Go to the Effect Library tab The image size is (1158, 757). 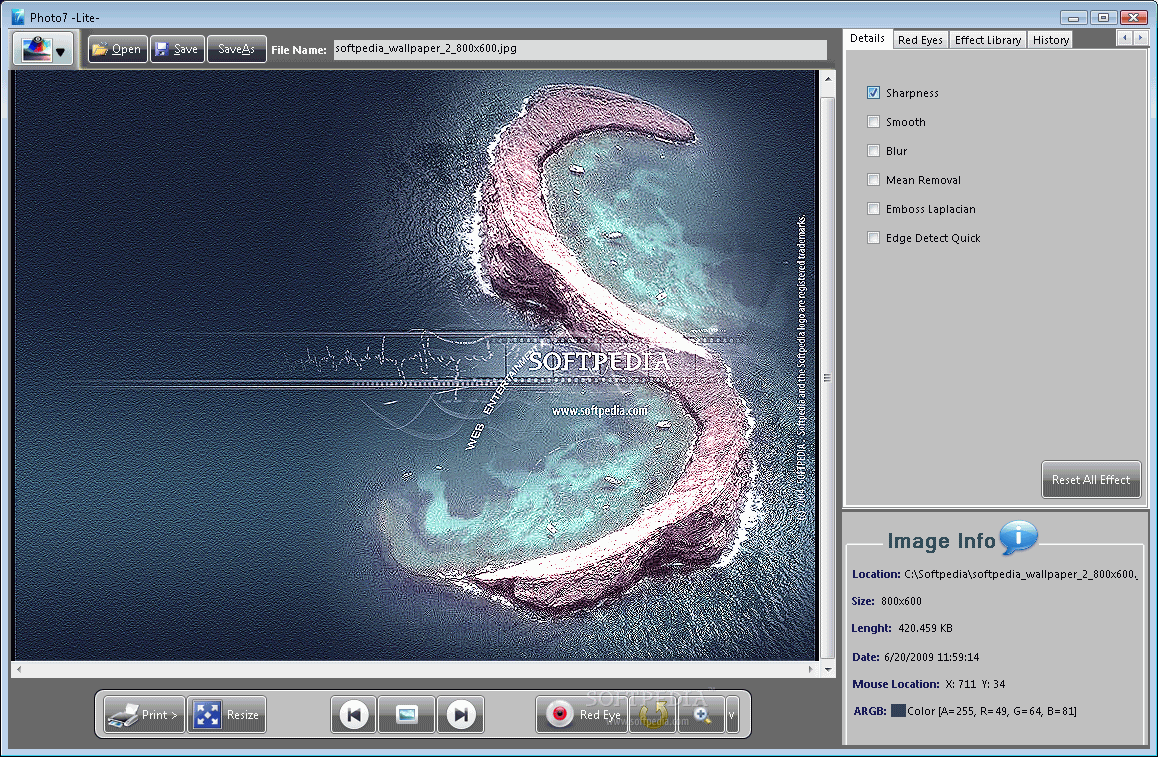987,40
